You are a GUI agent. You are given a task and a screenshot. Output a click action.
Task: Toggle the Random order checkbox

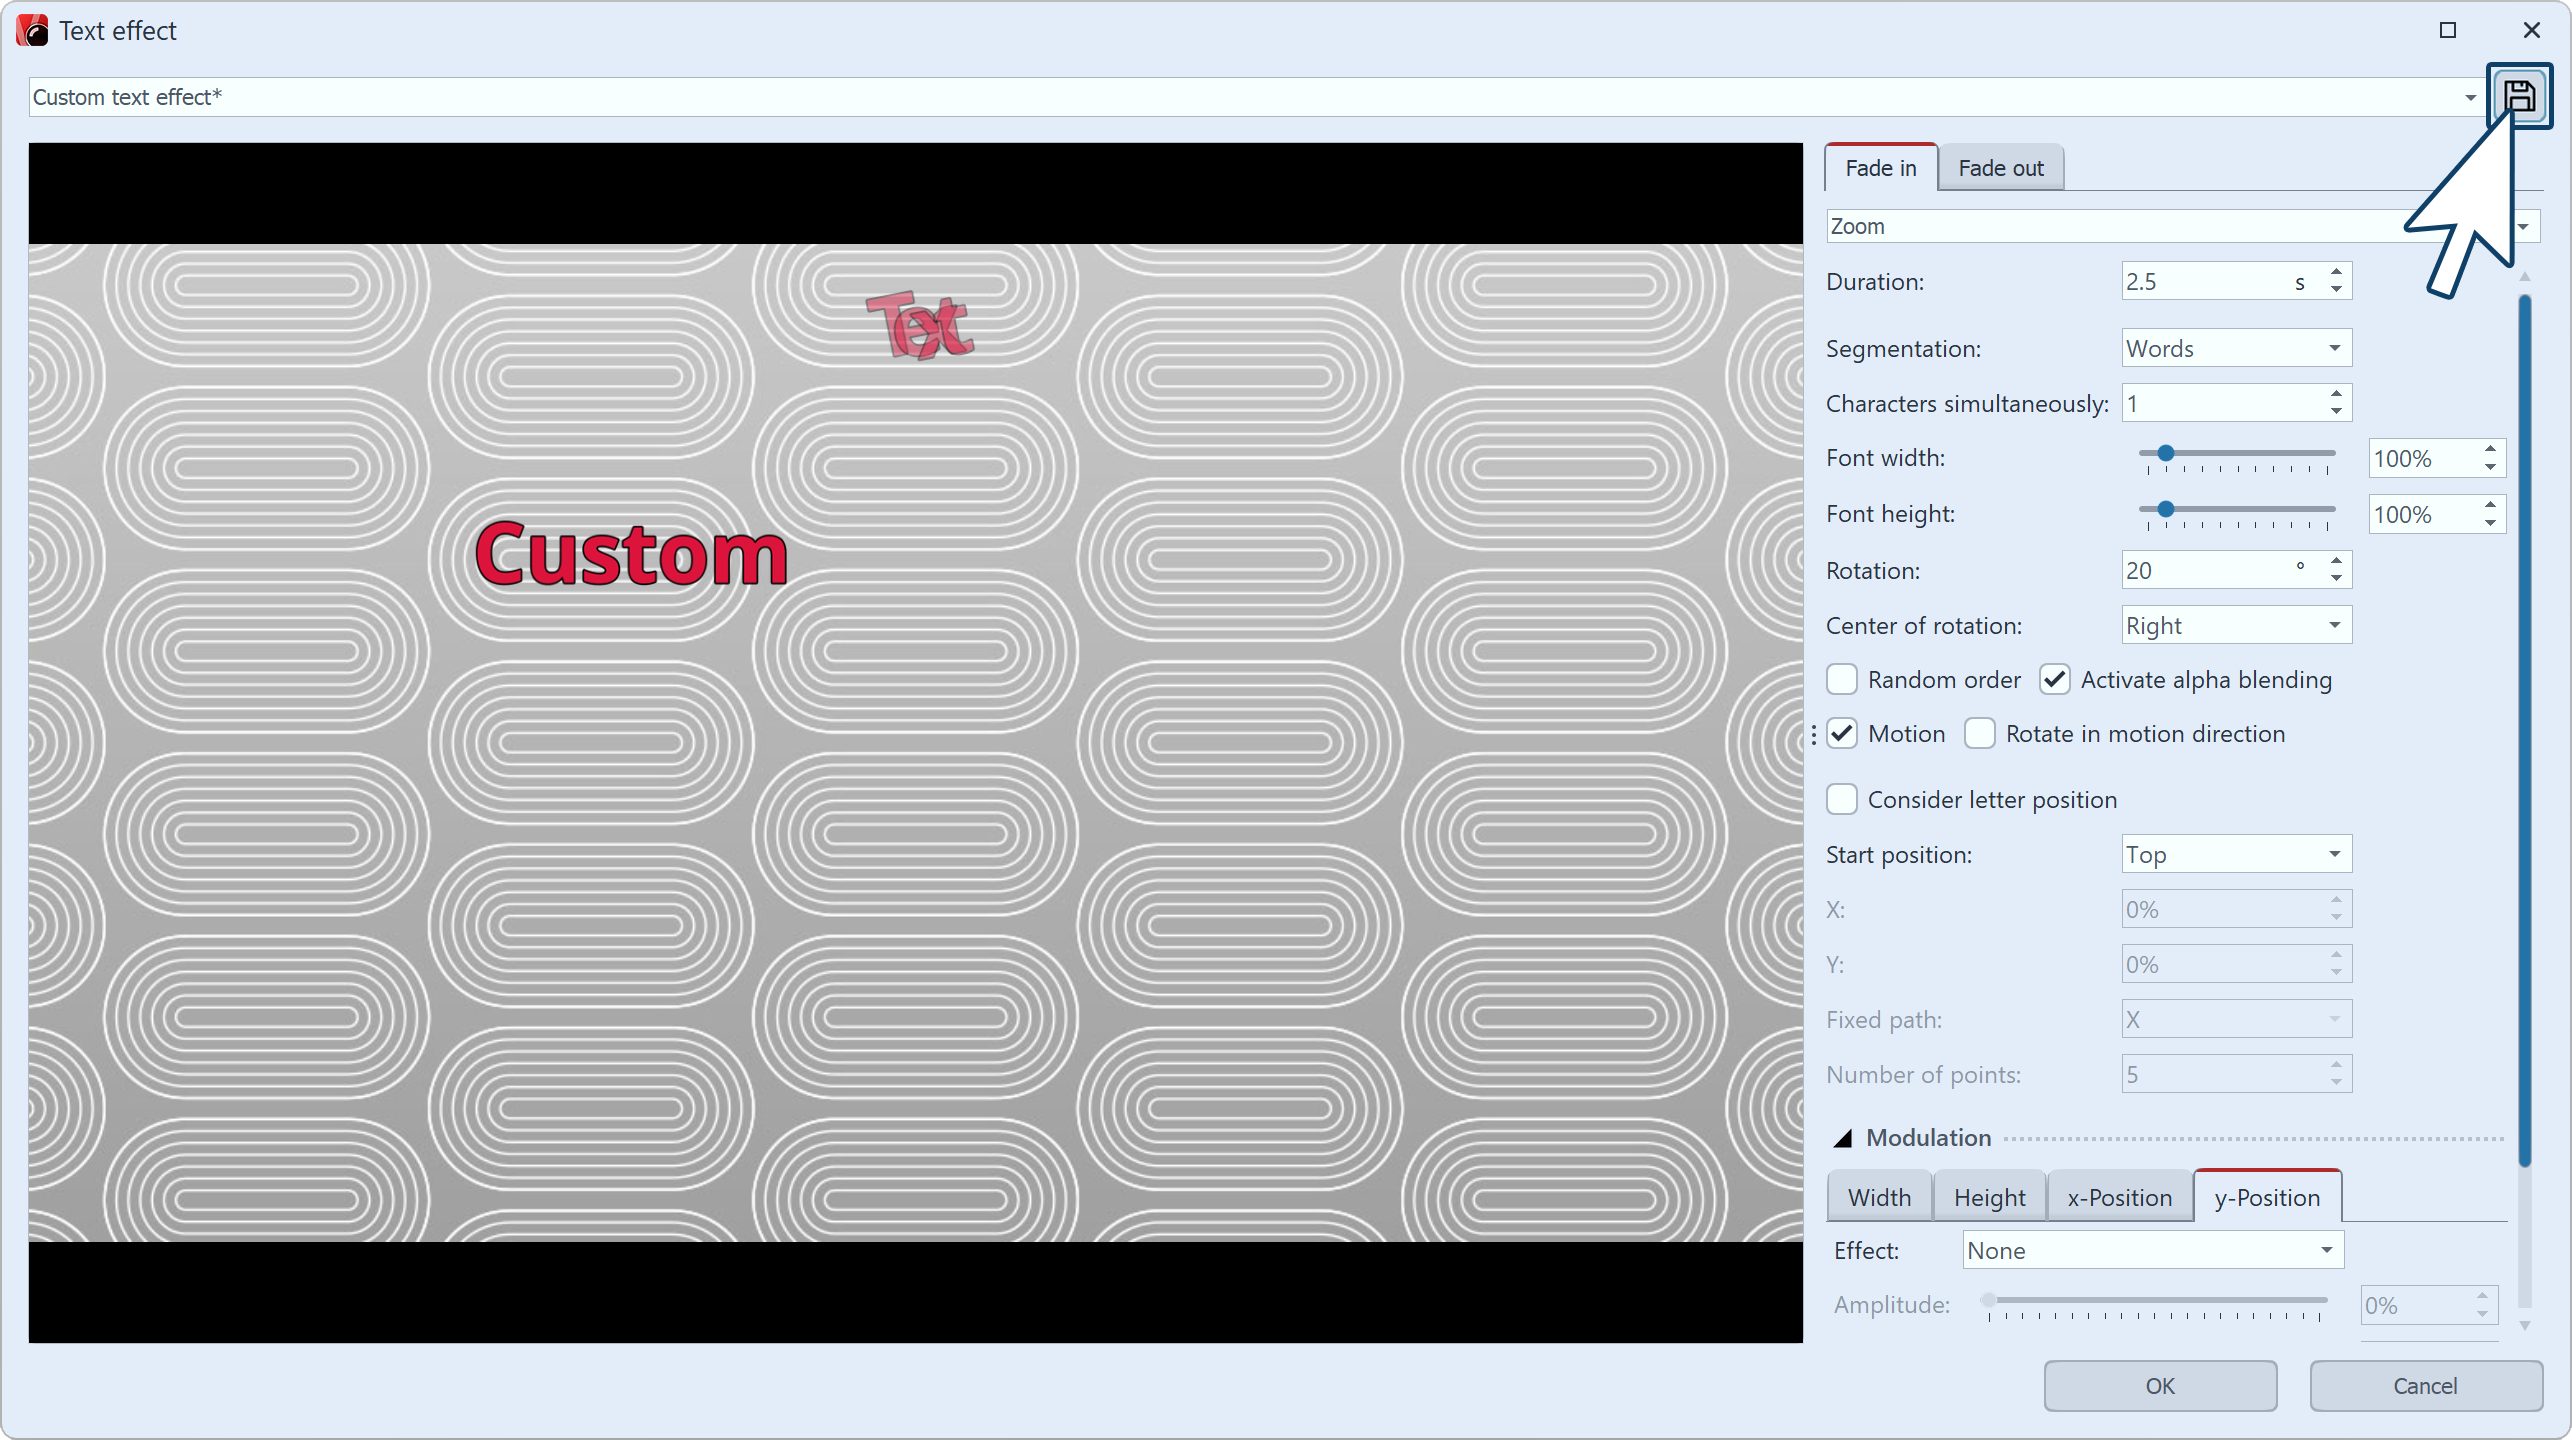[1844, 678]
